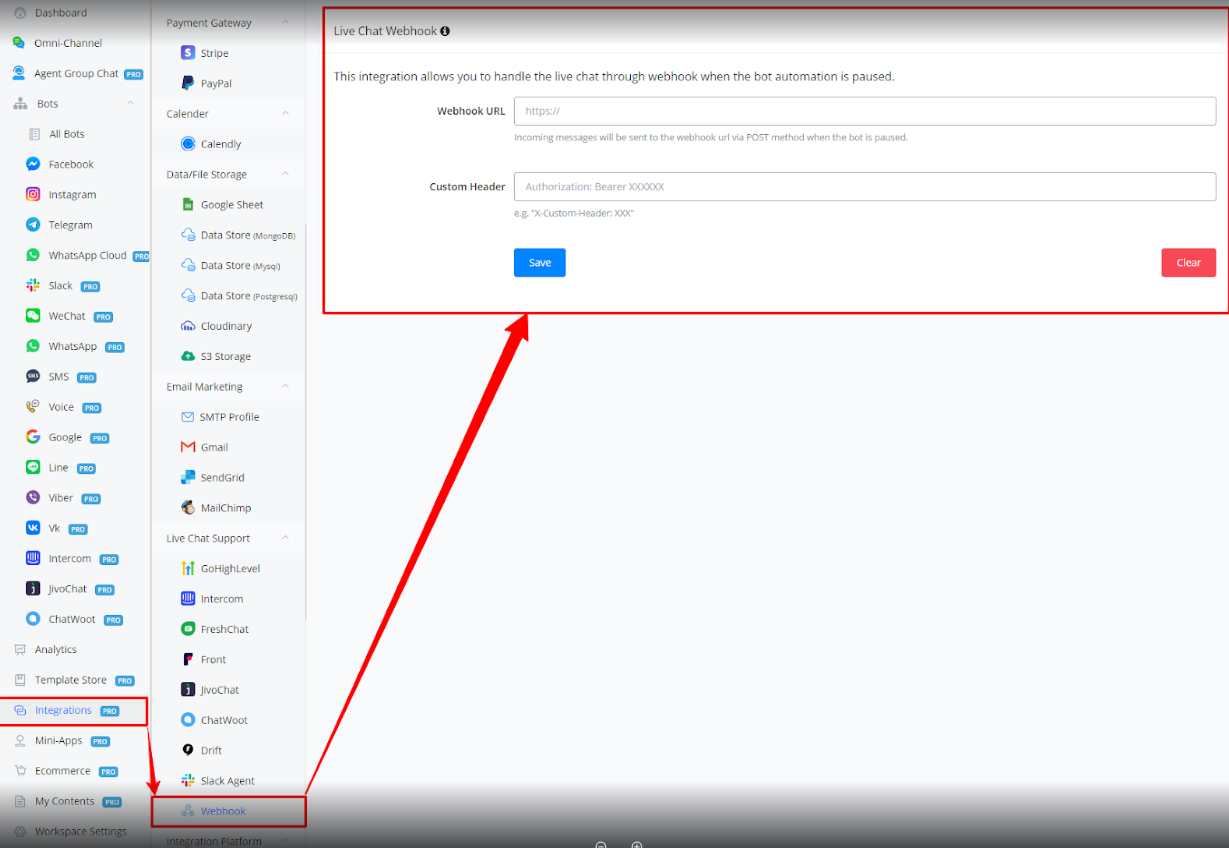Select the Calendly icon
1229x848 pixels.
coord(188,144)
